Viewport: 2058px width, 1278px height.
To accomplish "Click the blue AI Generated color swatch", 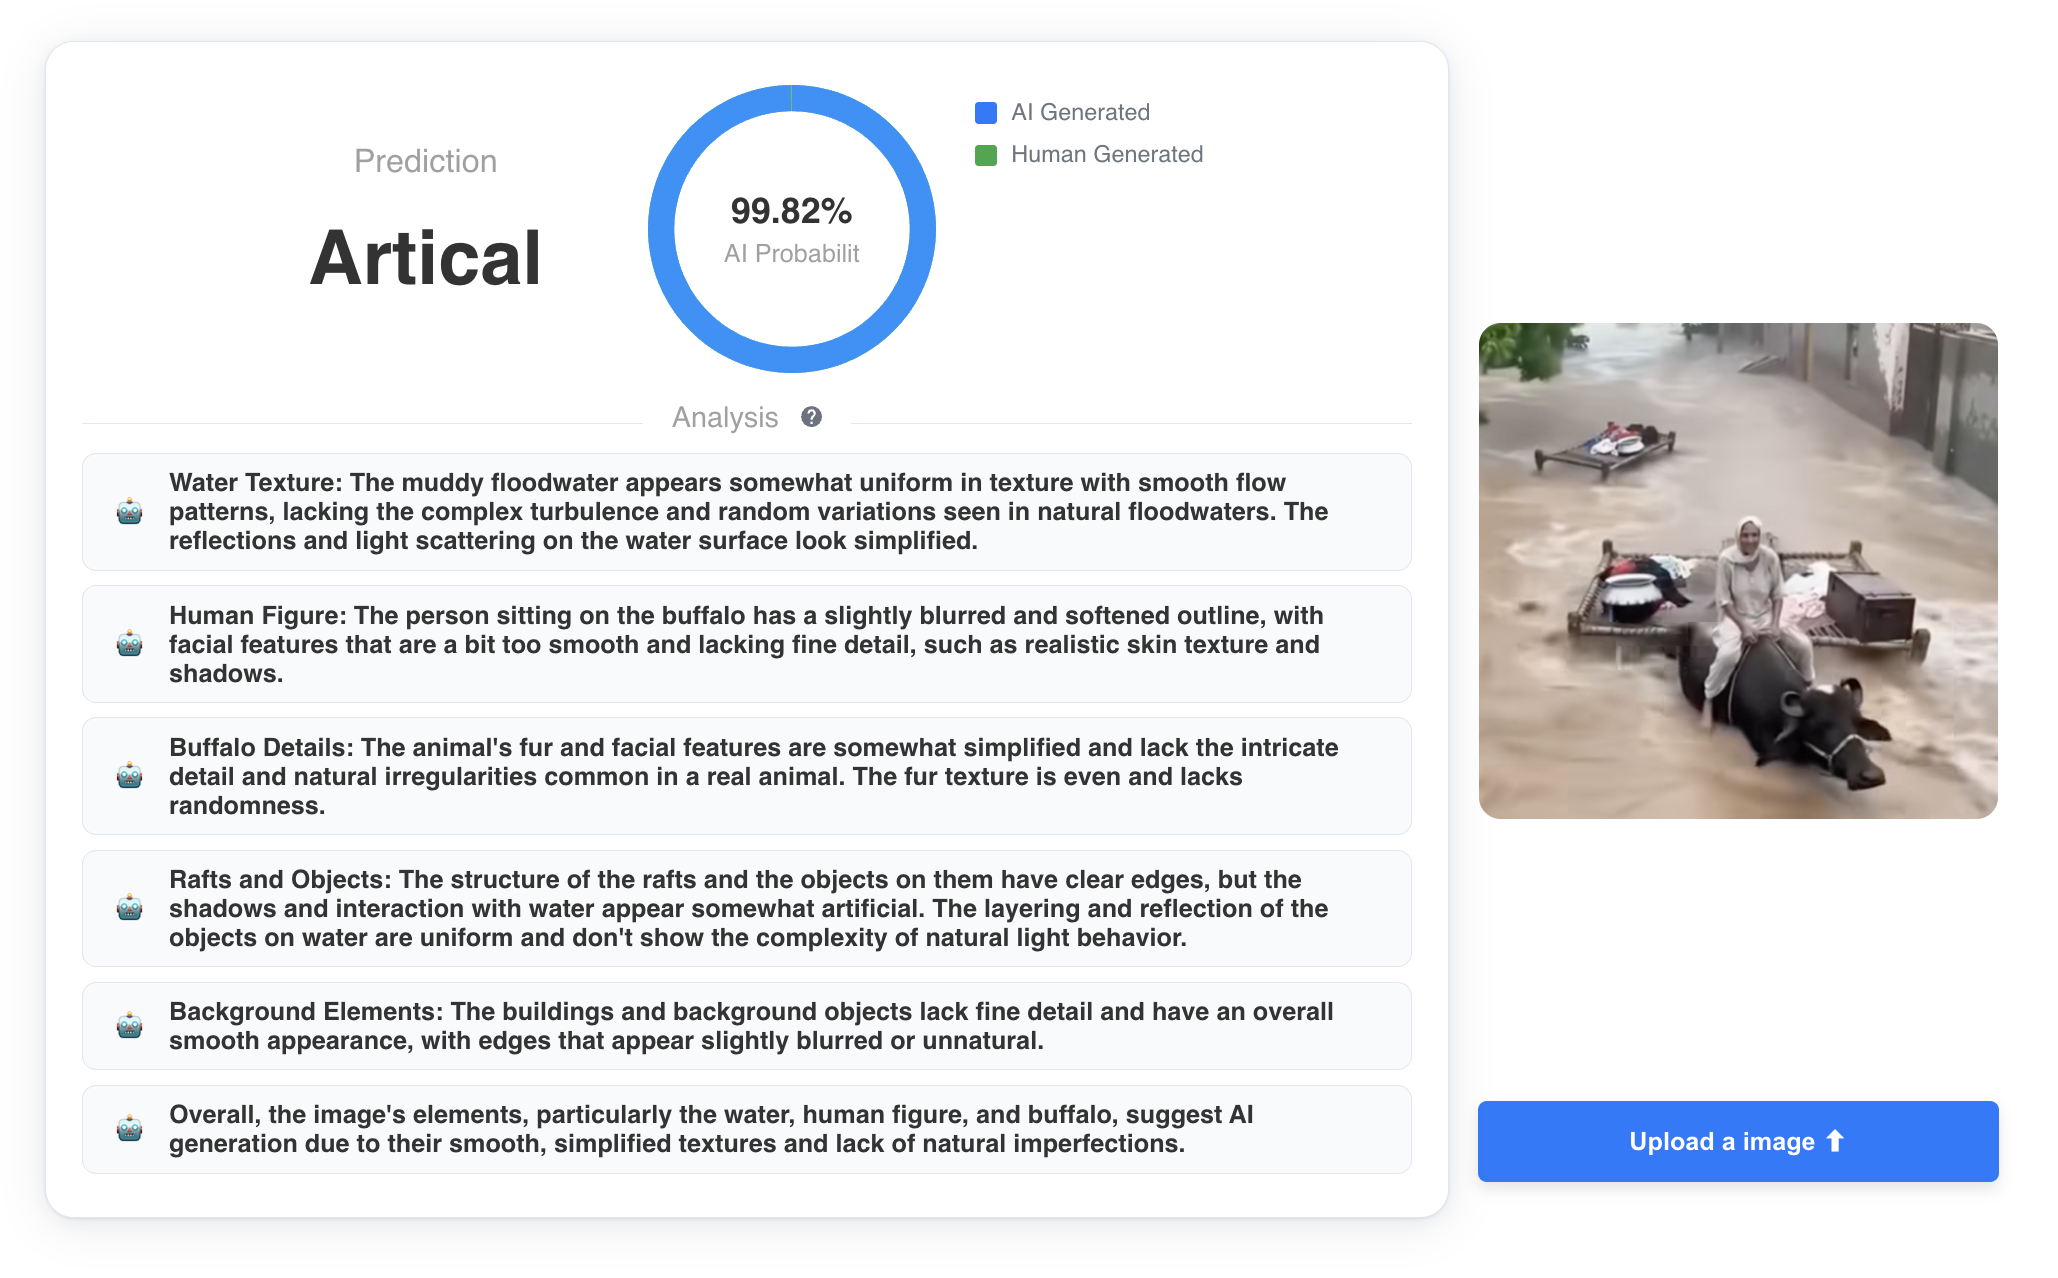I will point(986,112).
